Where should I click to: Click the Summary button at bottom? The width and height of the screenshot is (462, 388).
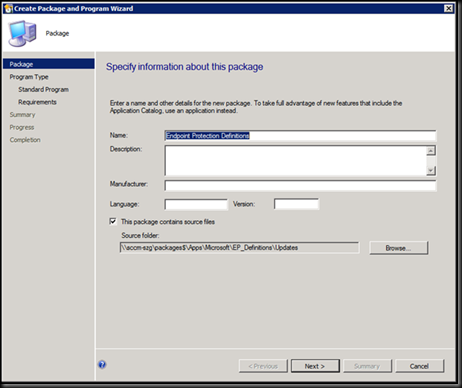click(367, 366)
